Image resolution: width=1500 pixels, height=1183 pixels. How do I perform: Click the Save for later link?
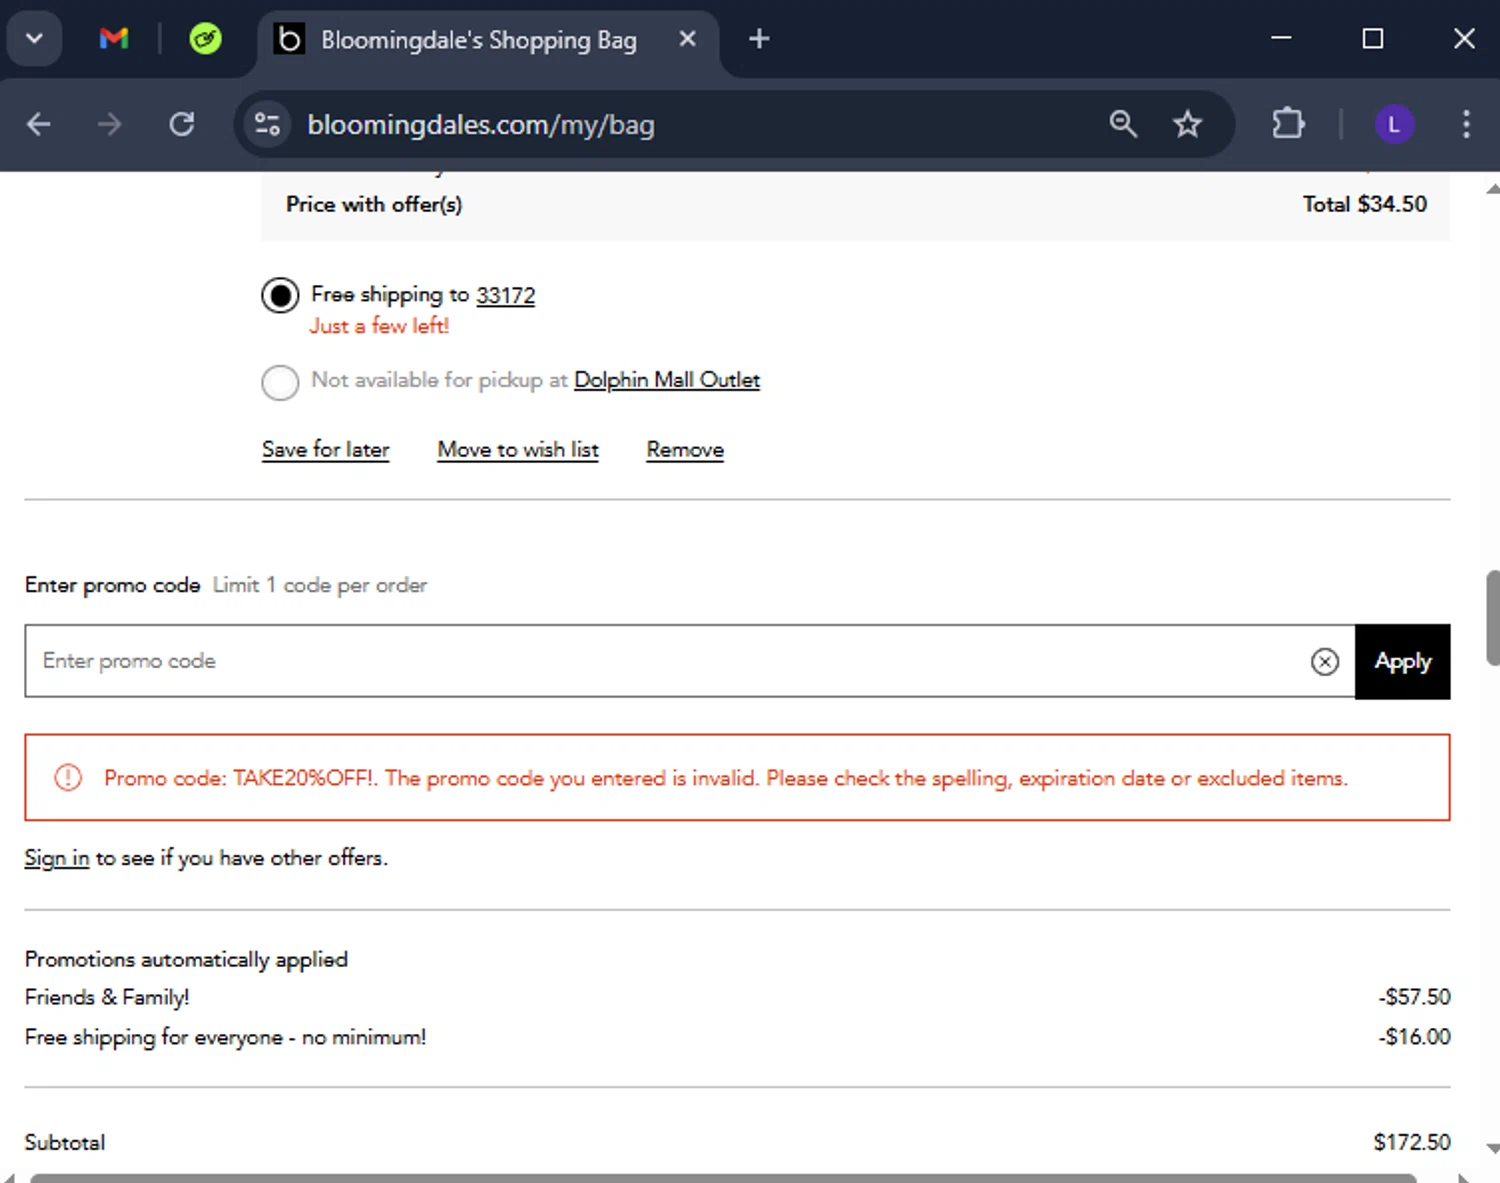325,450
